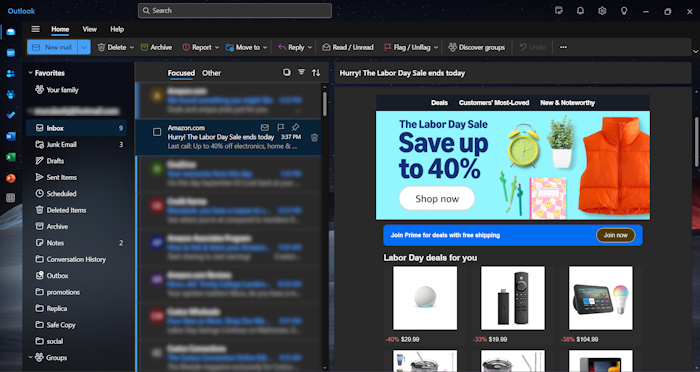The height and width of the screenshot is (372, 700).
Task: Open the Inbox folder
Action: pyautogui.click(x=76, y=128)
